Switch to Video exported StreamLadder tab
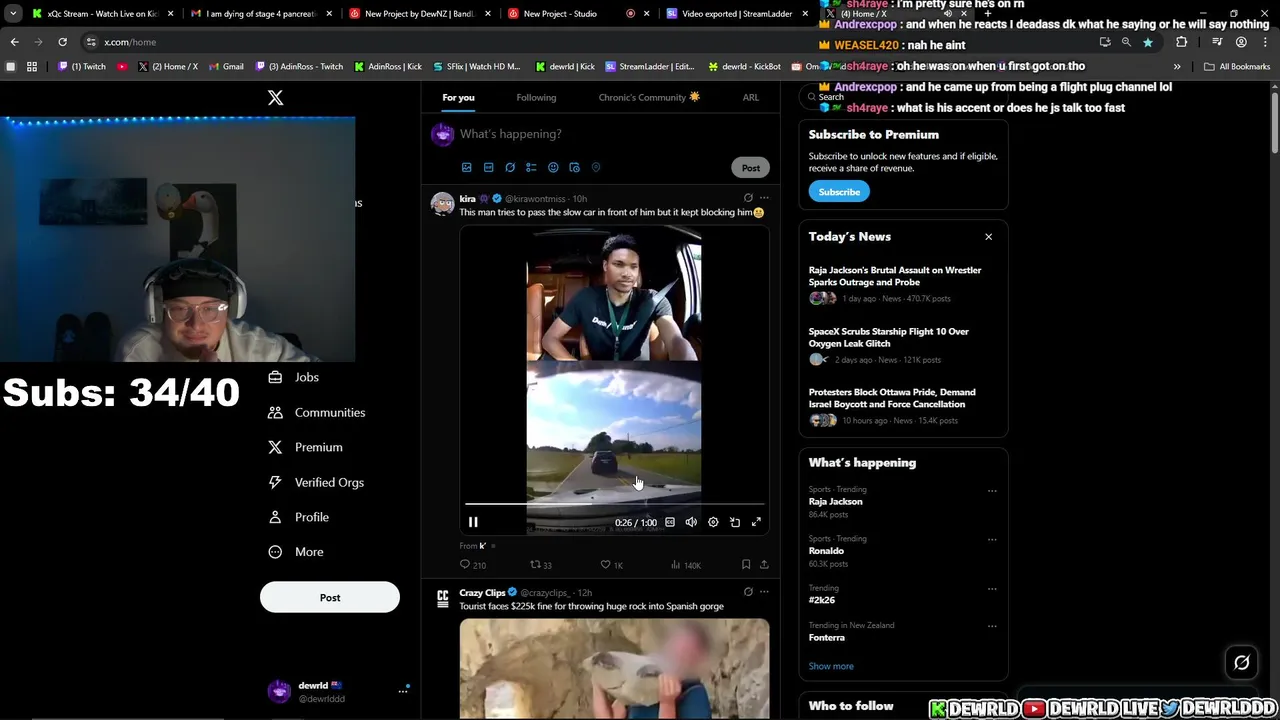Screen dimensions: 1280x720 [737, 14]
